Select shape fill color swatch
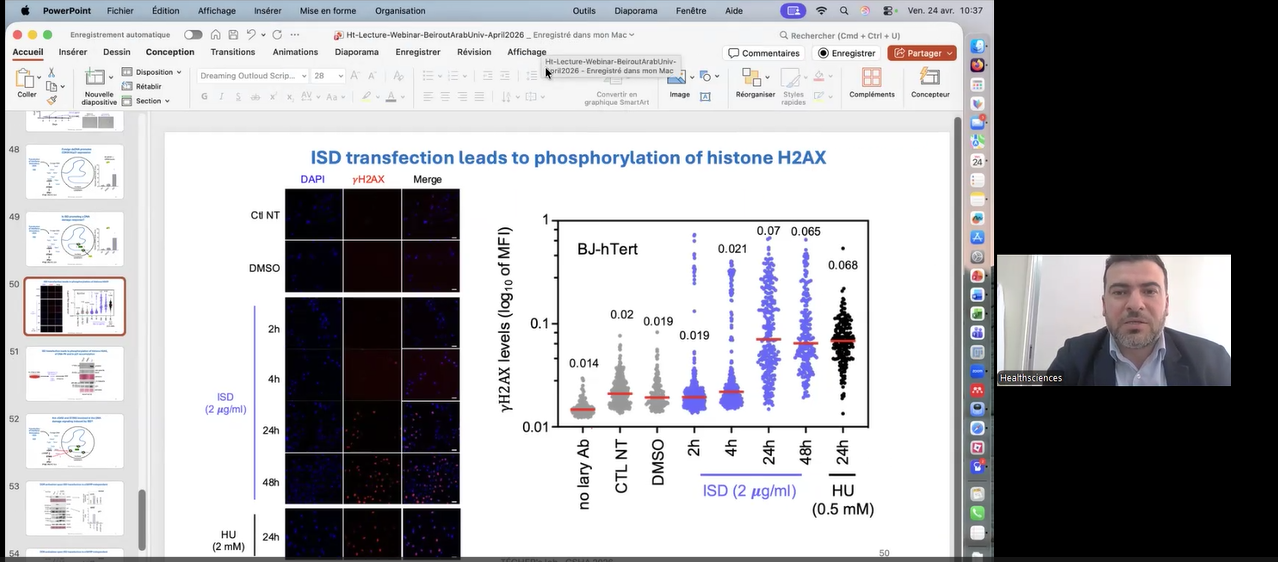 coord(817,76)
